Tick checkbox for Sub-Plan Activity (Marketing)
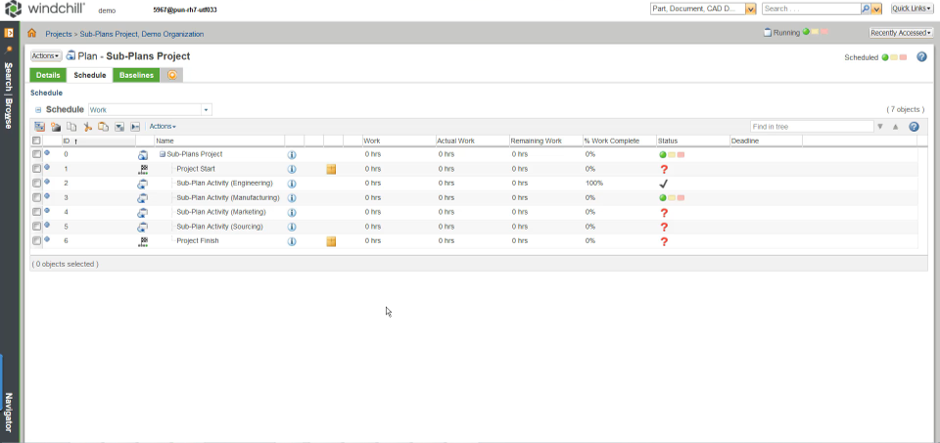Image resolution: width=940 pixels, height=443 pixels. 37,212
